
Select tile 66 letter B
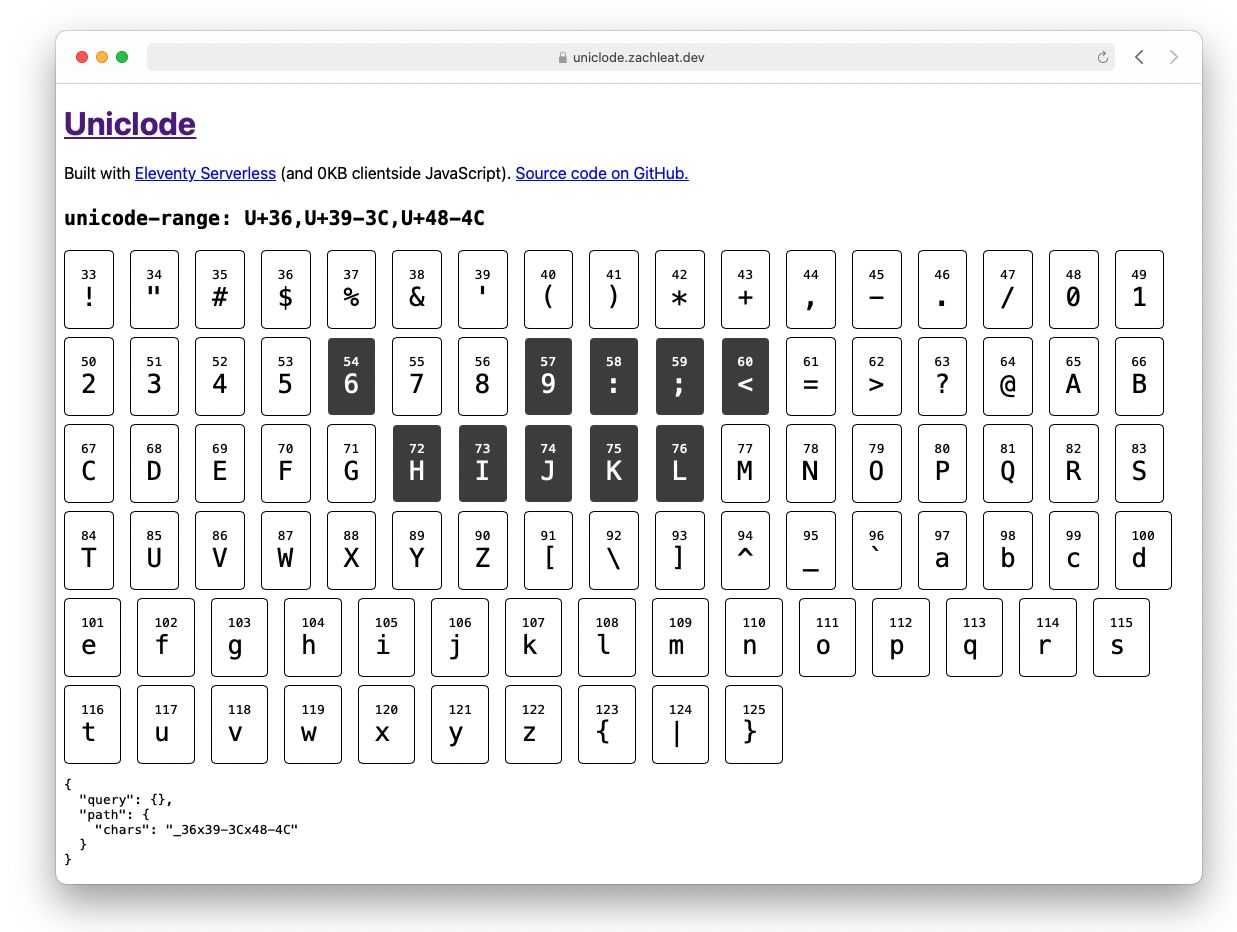tap(1139, 376)
